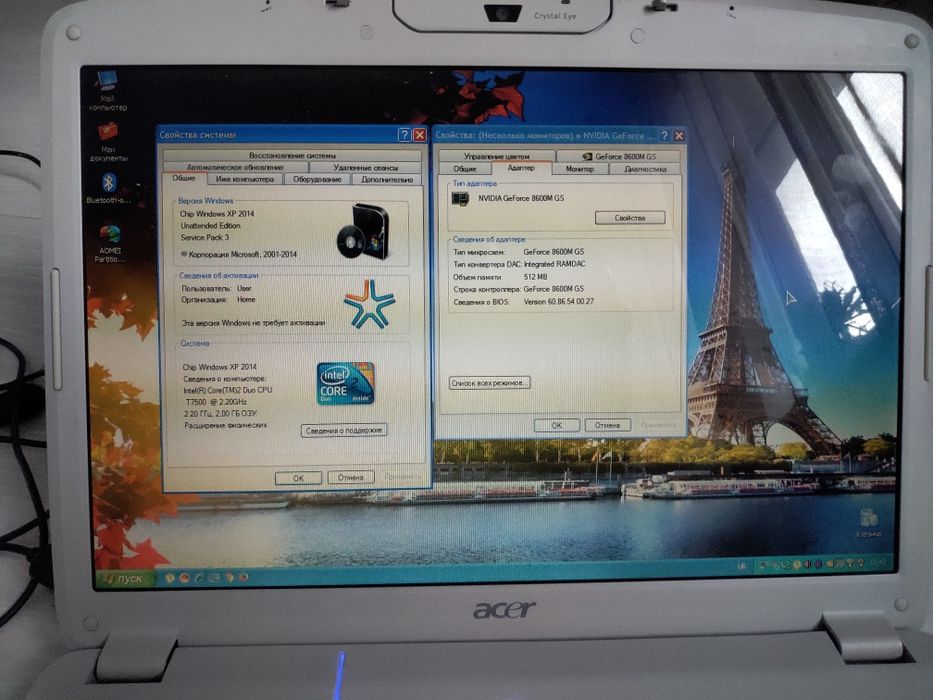Click the 512 MB memory value
The width and height of the screenshot is (933, 700).
536,277
